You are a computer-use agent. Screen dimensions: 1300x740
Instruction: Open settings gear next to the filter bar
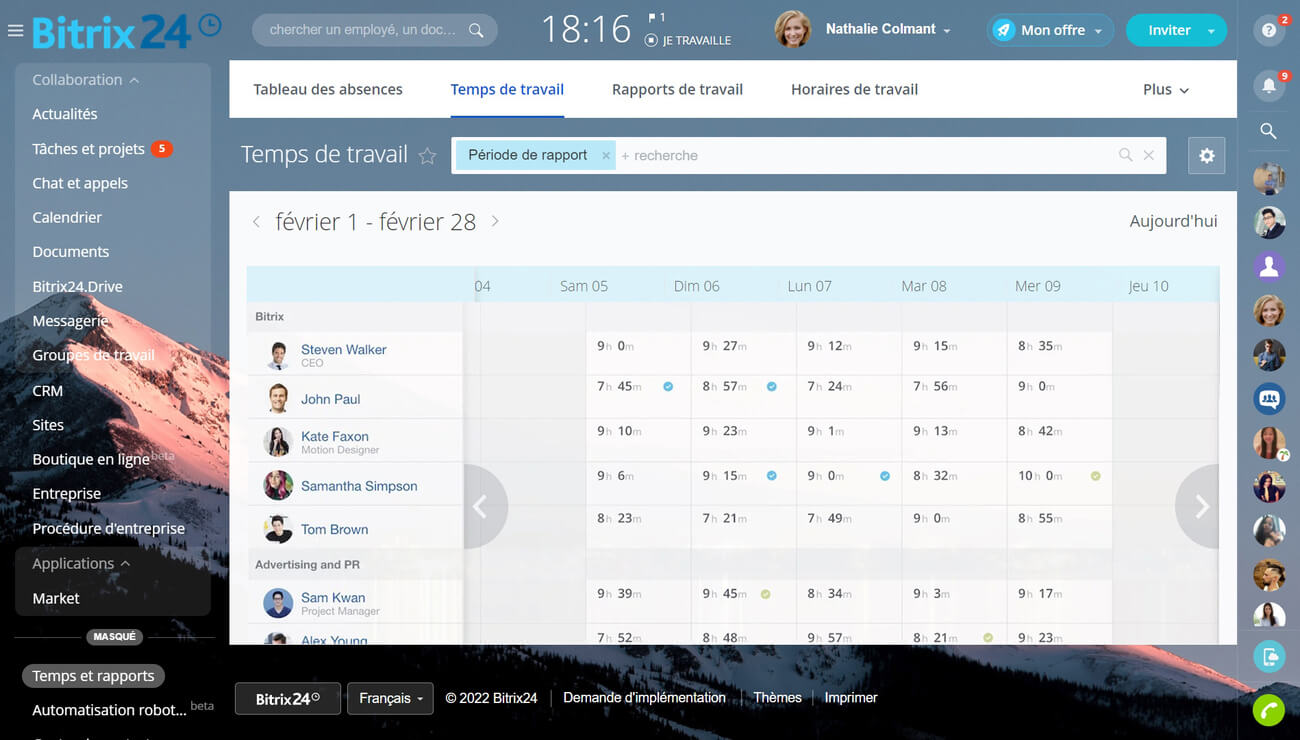click(x=1206, y=156)
